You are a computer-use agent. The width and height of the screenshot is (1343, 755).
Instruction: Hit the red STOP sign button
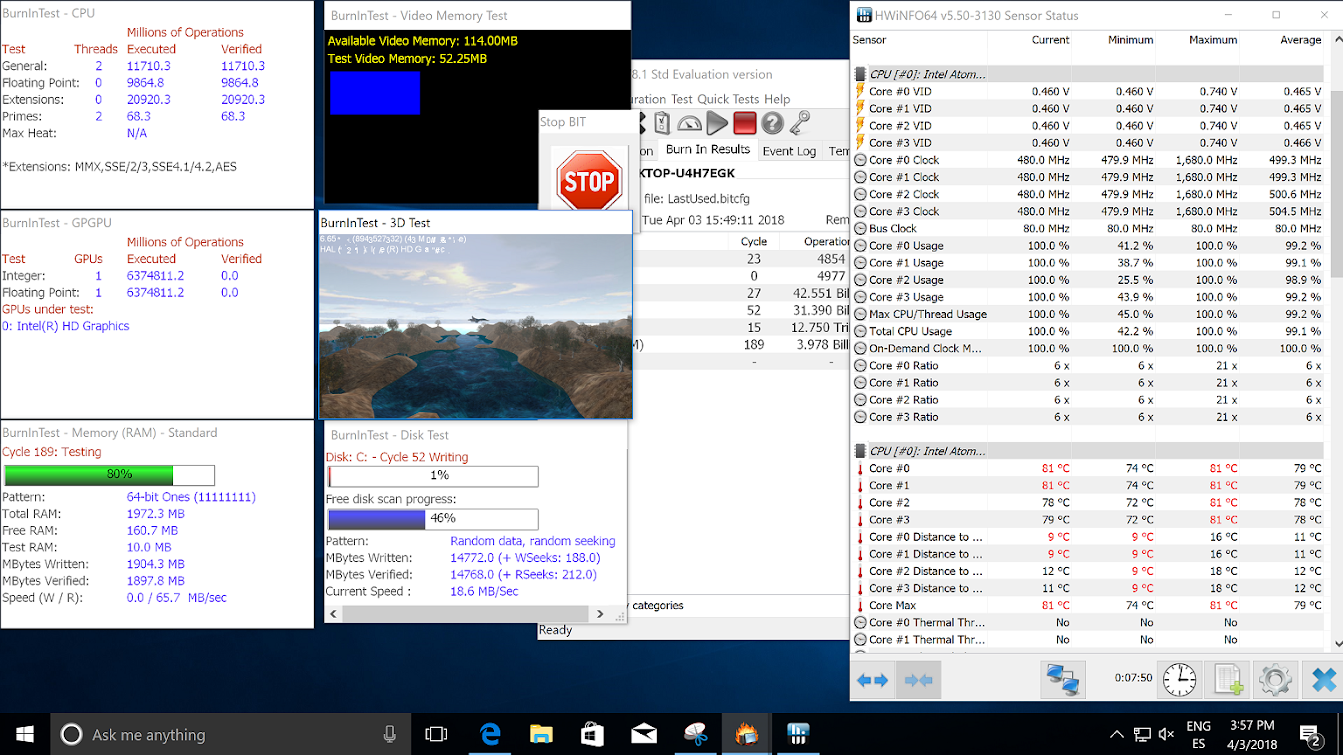[x=588, y=180]
